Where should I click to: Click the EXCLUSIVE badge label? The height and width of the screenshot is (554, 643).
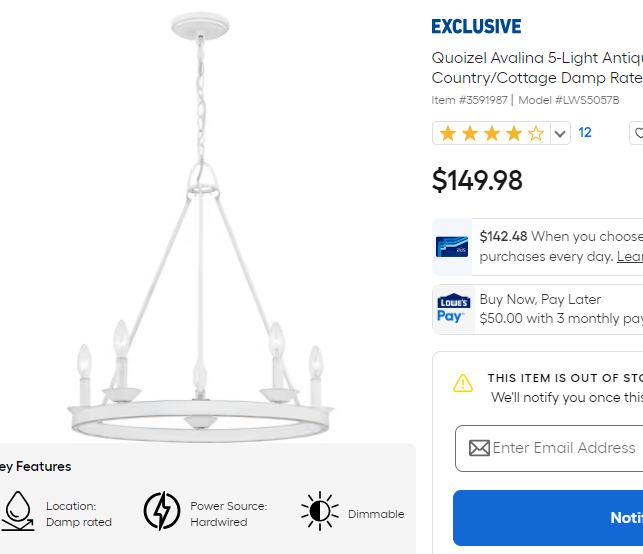pos(476,27)
